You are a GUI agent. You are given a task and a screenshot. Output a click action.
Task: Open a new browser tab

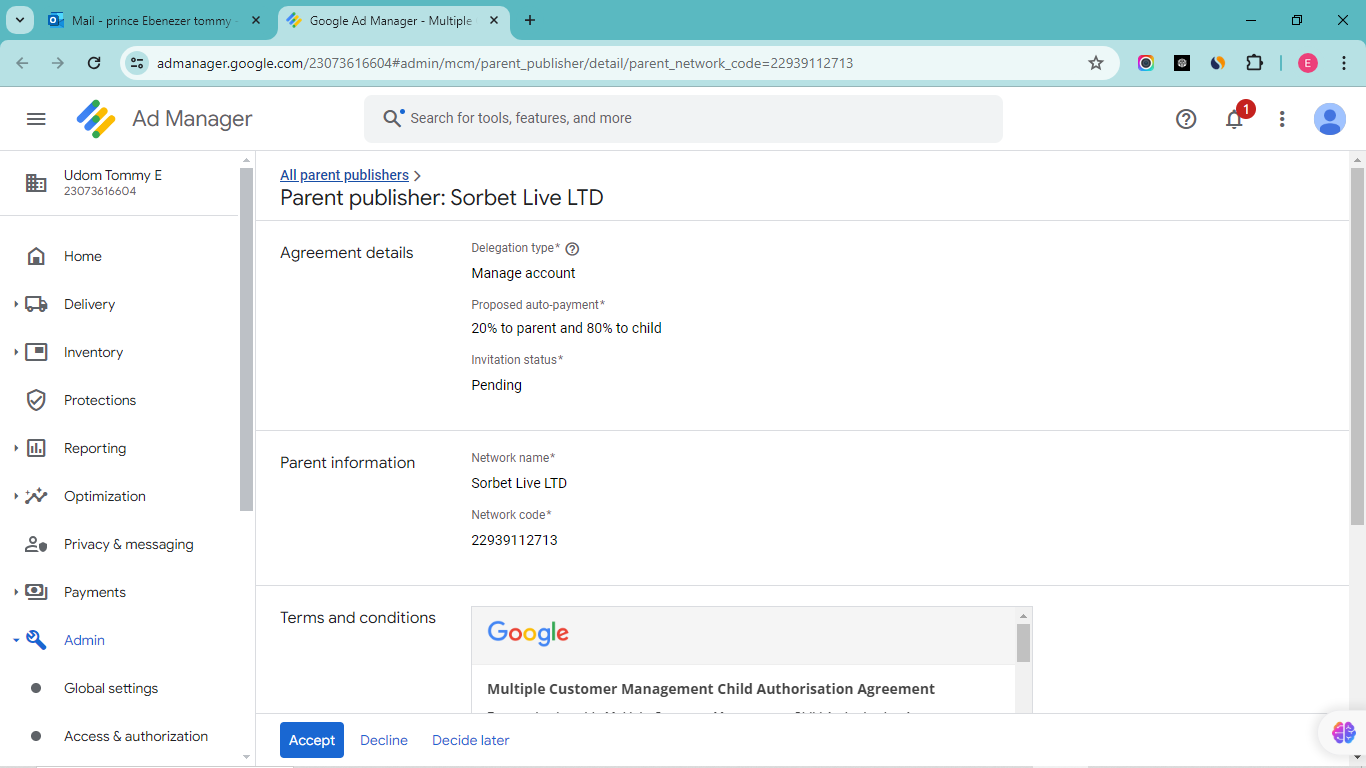point(530,20)
